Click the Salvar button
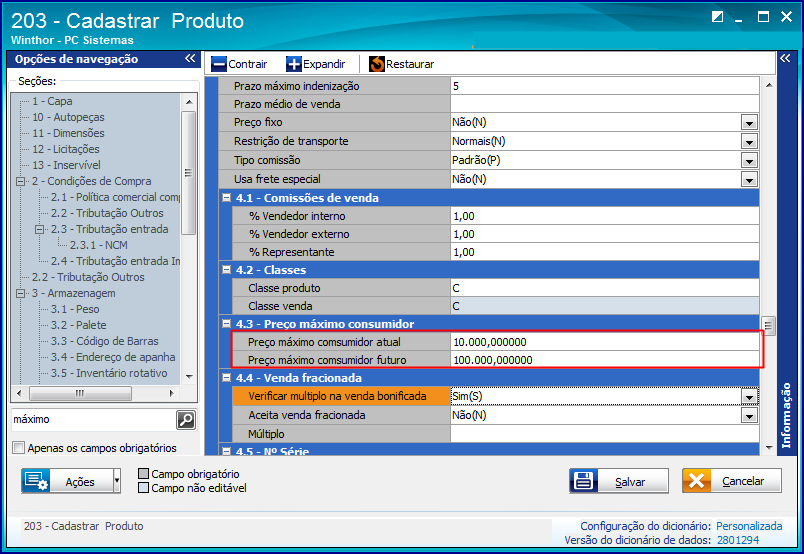 pyautogui.click(x=619, y=481)
